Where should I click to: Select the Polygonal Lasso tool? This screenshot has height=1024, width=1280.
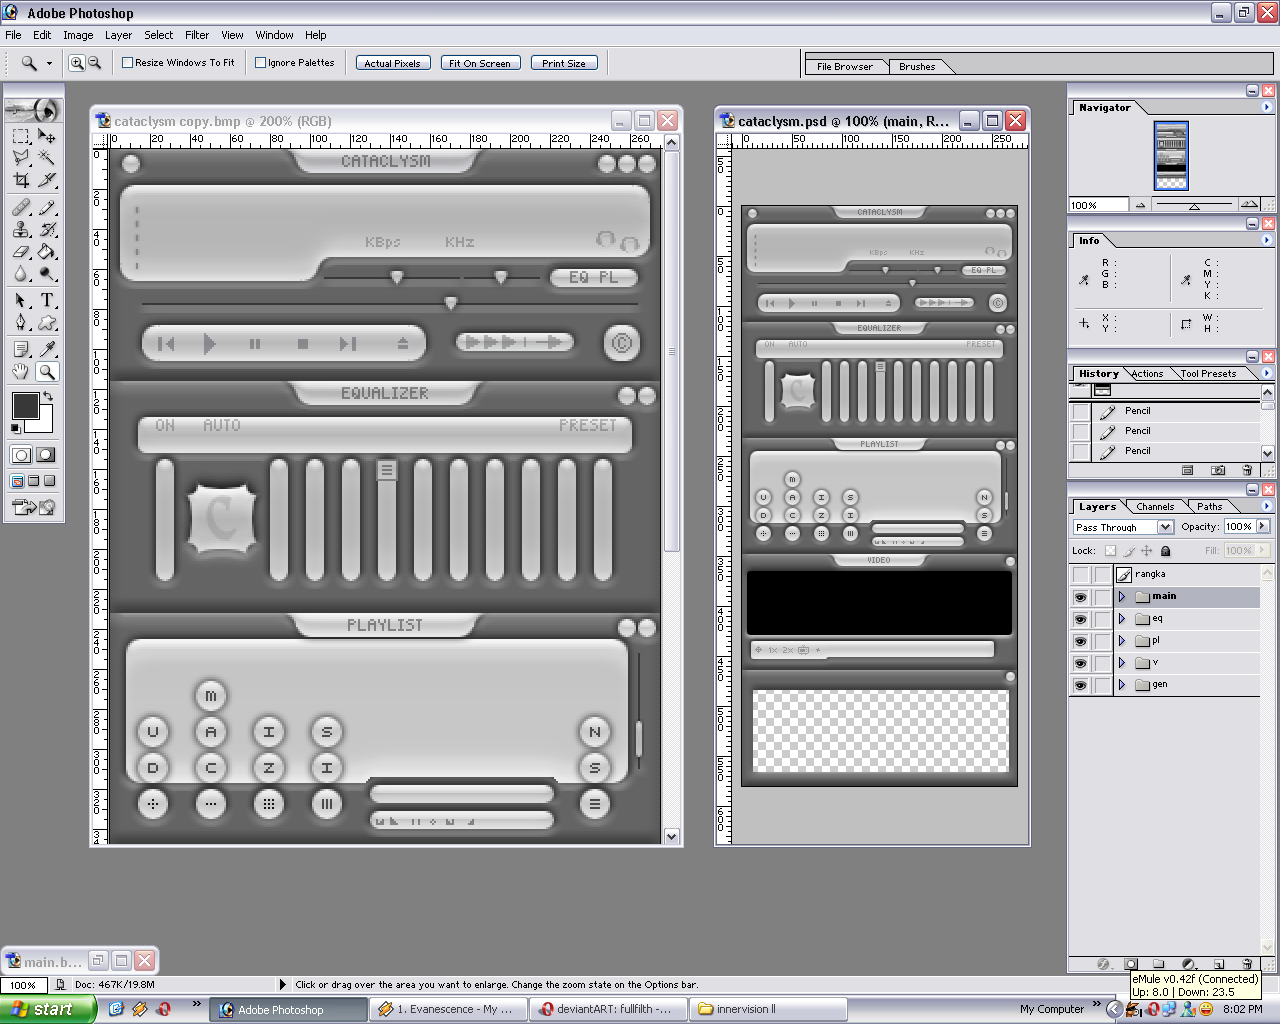point(21,158)
